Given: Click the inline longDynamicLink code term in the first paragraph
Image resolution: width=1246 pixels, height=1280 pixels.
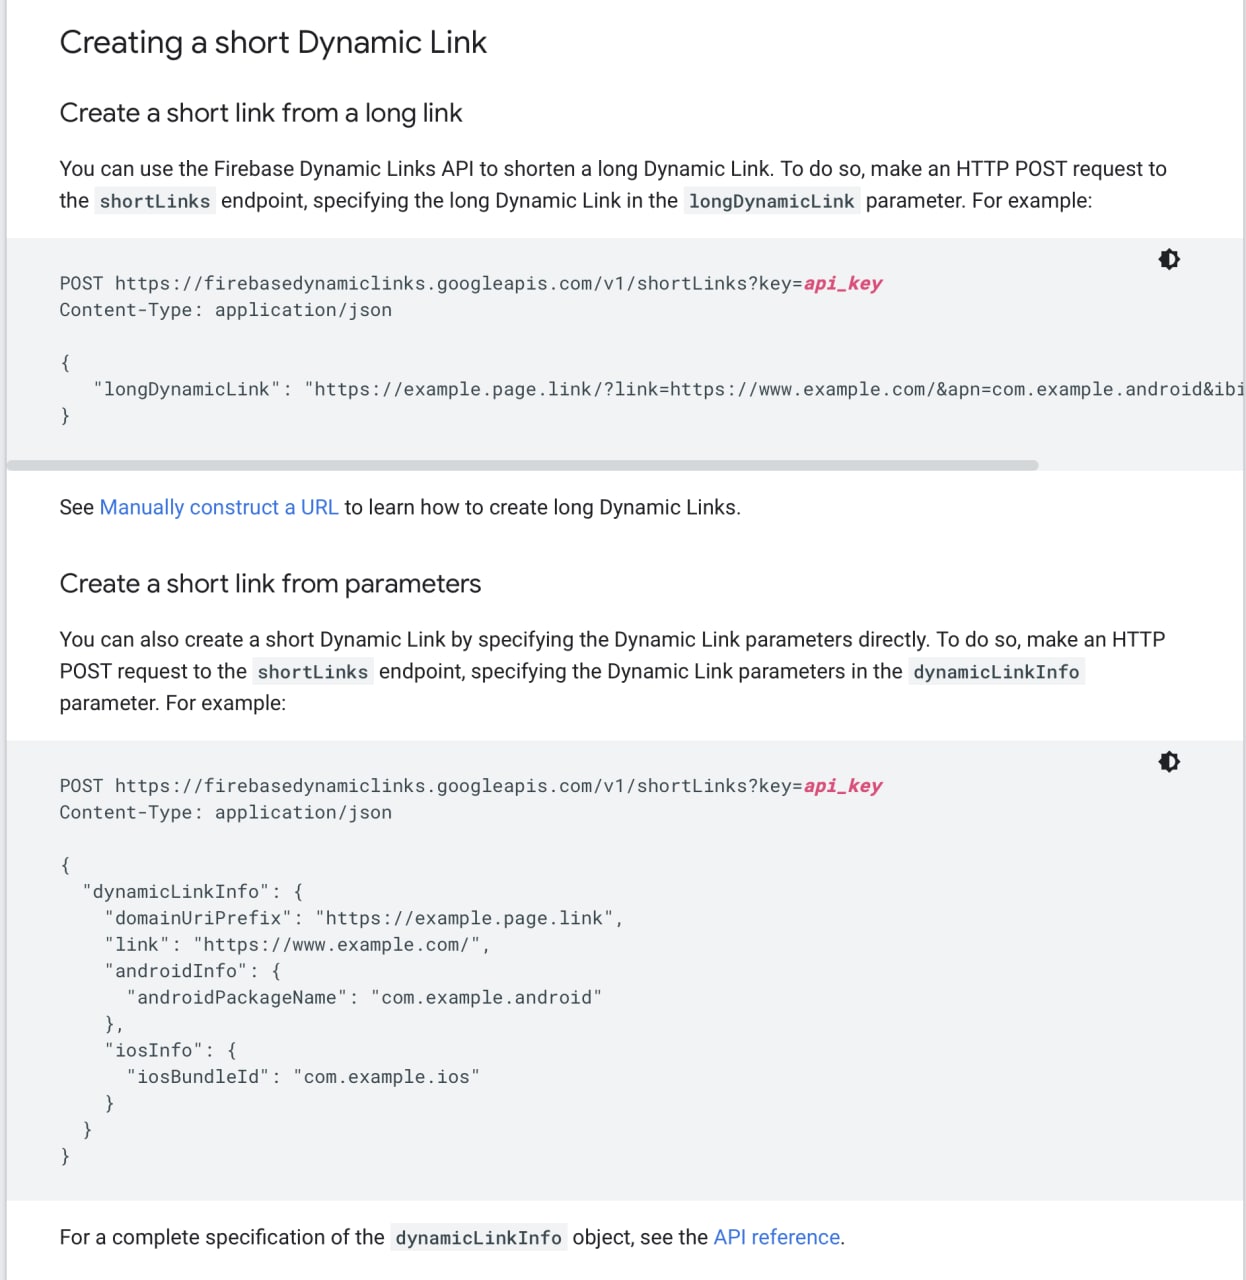Looking at the screenshot, I should 771,201.
